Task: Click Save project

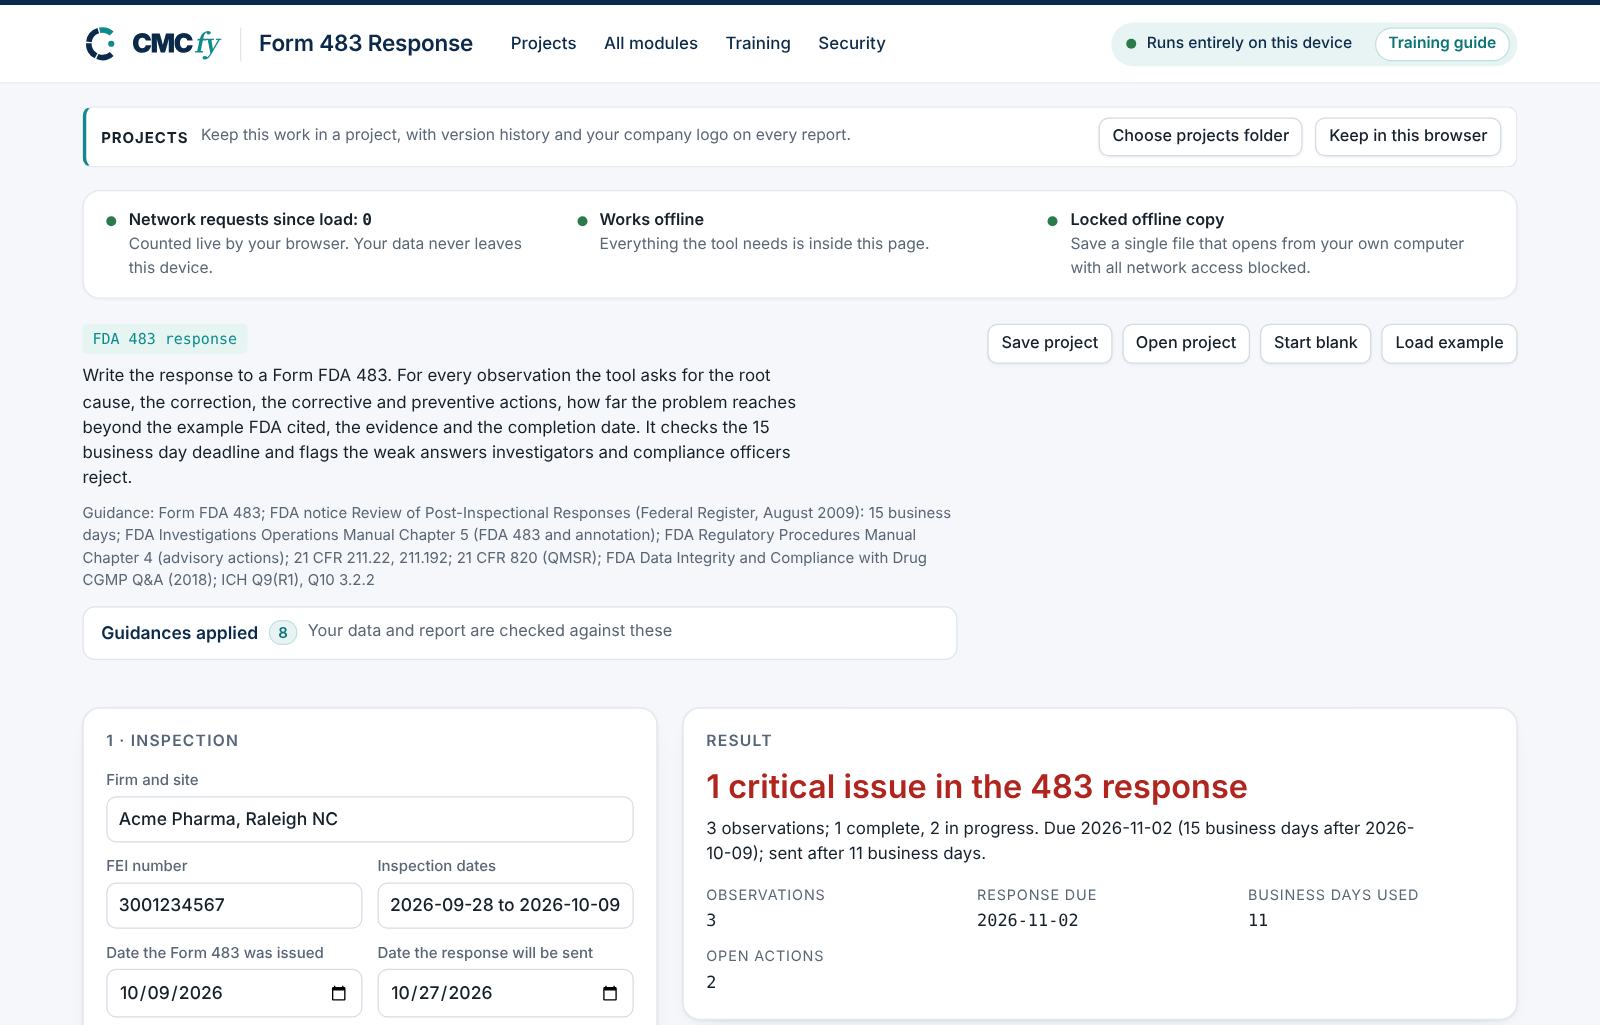Action: (x=1049, y=343)
